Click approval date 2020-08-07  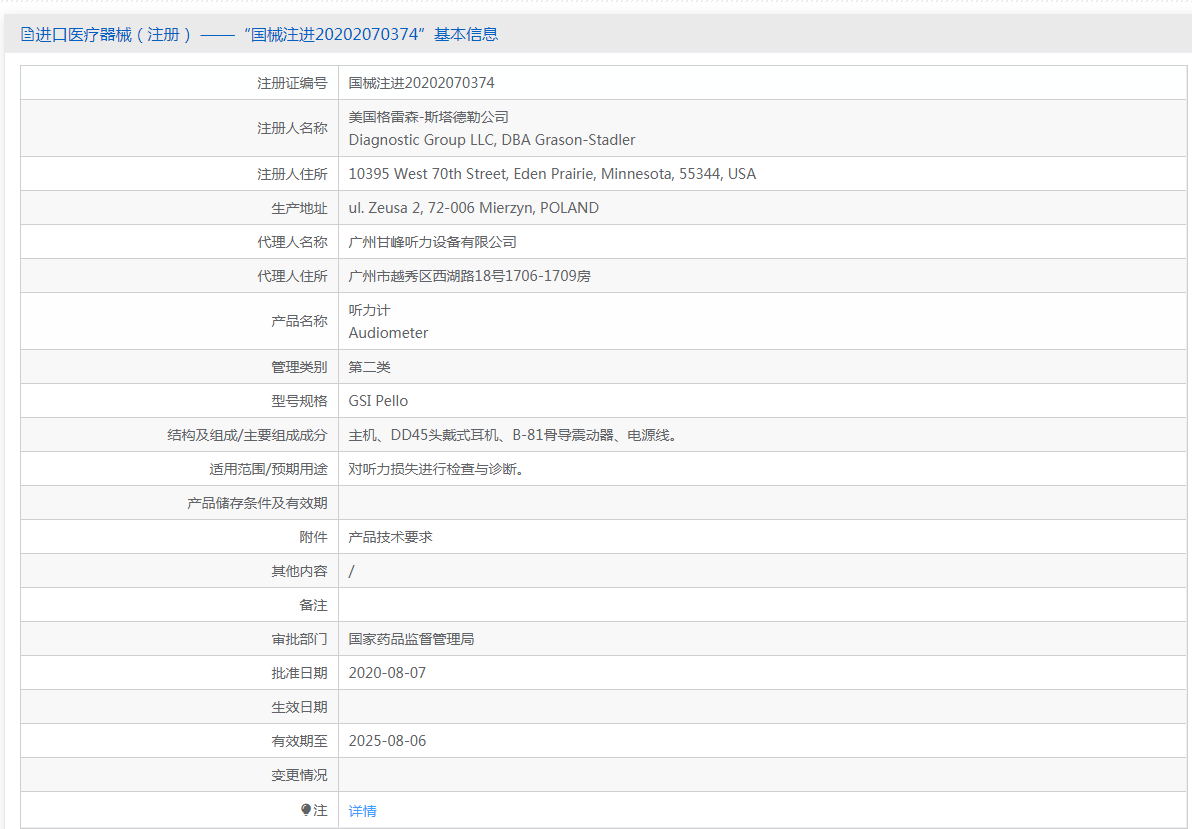pos(387,673)
